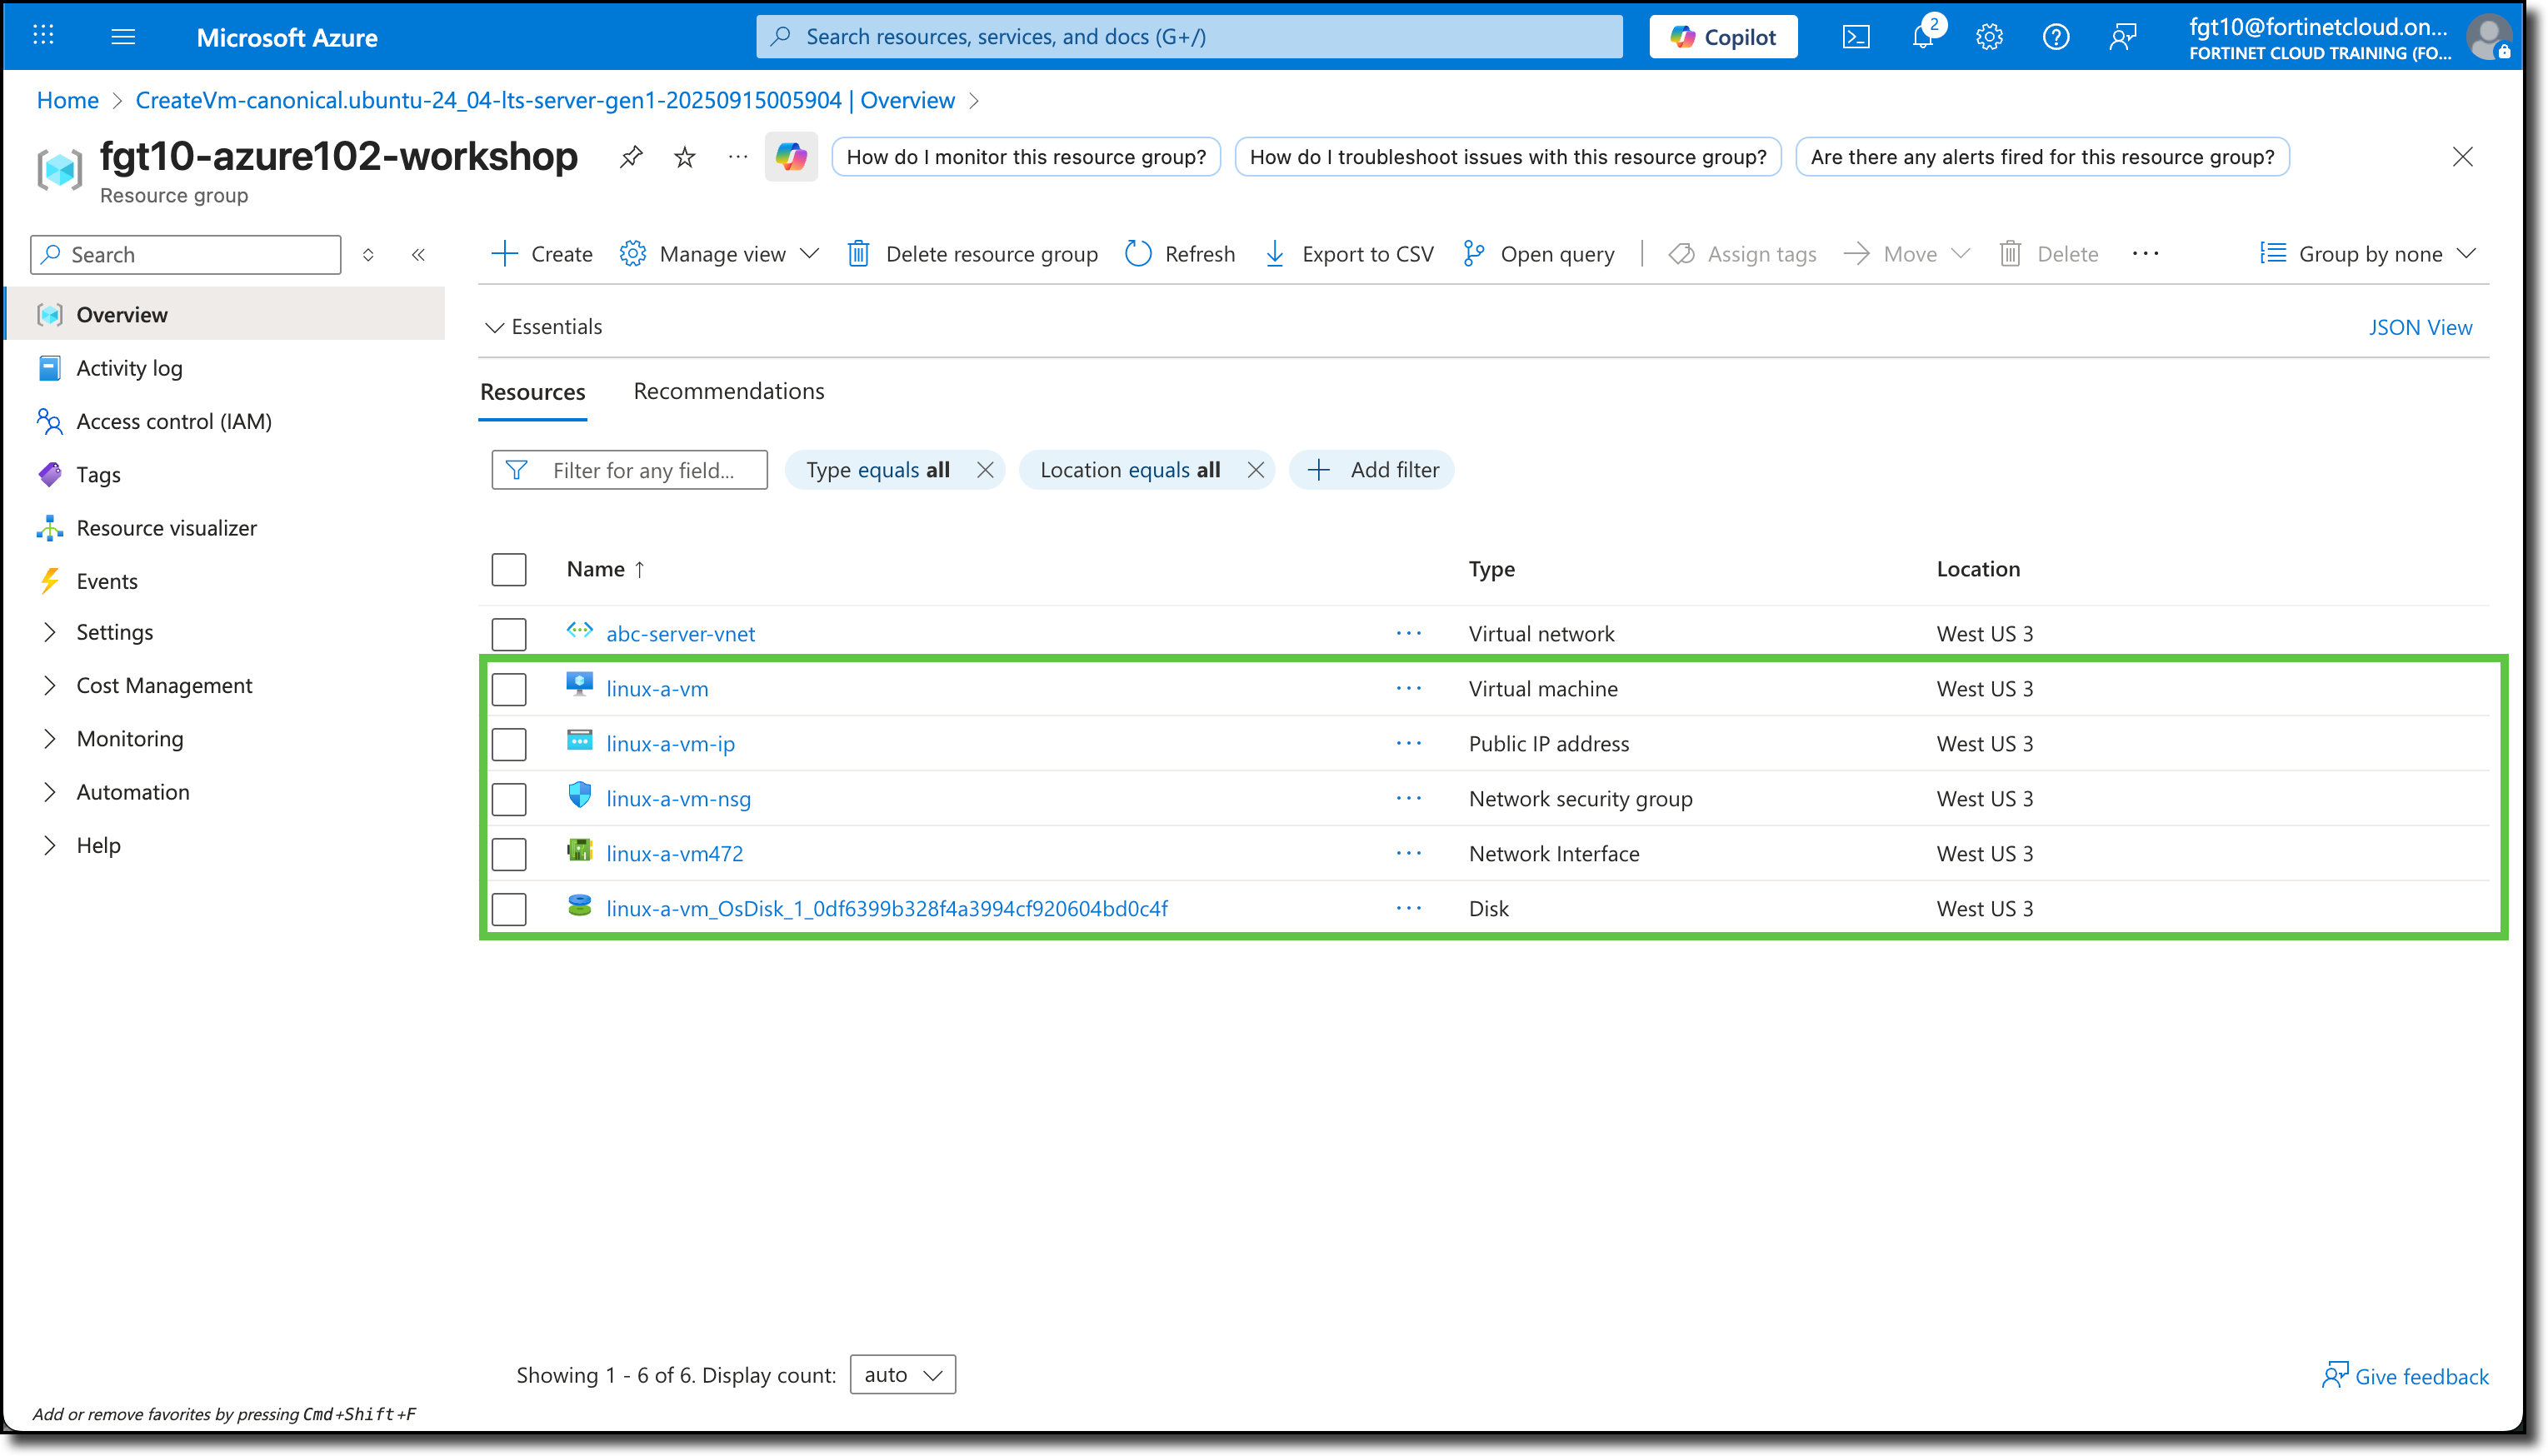Viewport: 2548px width, 1456px height.
Task: Collapse the Essentials section
Action: [x=546, y=326]
